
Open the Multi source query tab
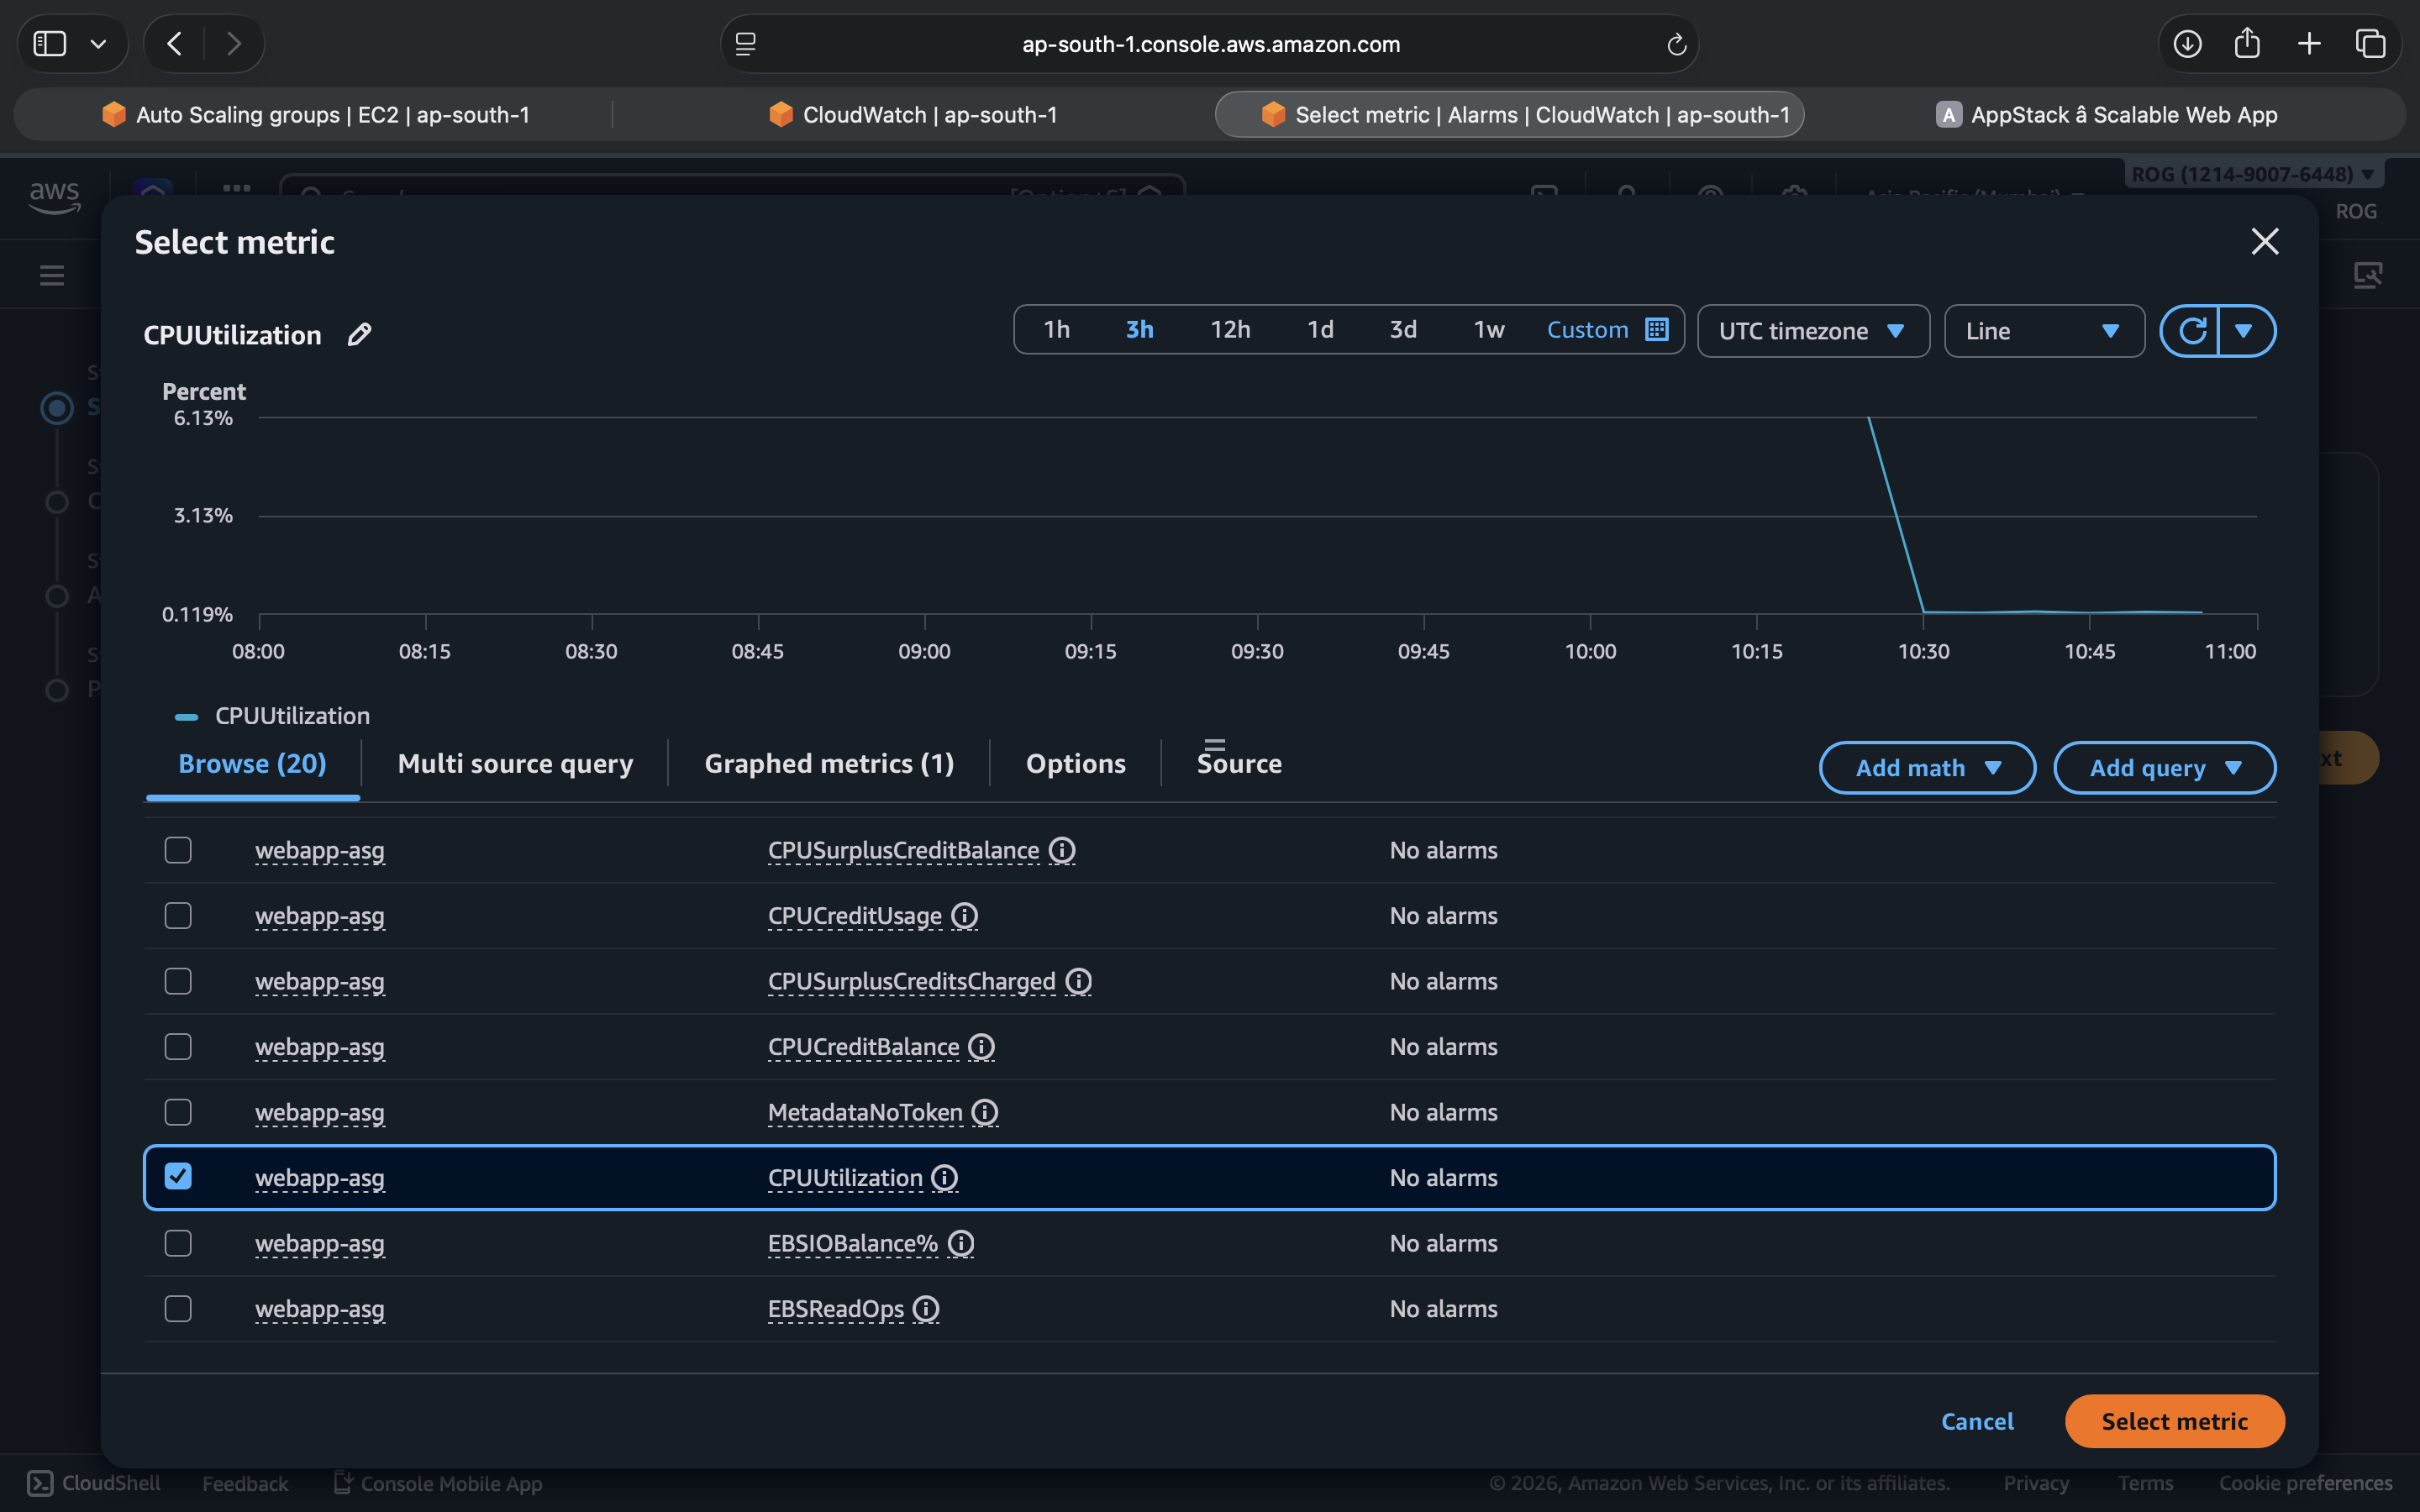coord(515,764)
